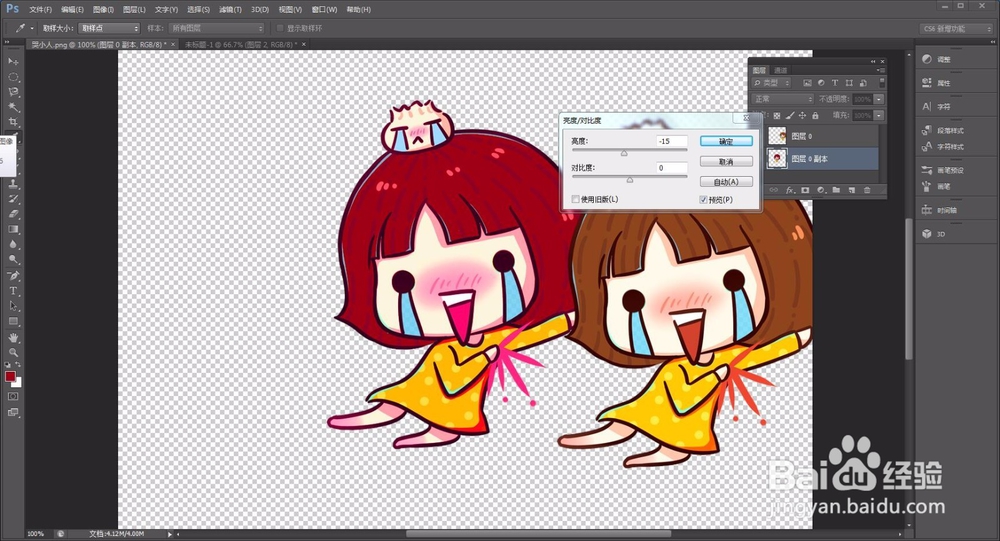The width and height of the screenshot is (1000, 541).
Task: Select the Rectangle shape tool
Action: [x=13, y=322]
